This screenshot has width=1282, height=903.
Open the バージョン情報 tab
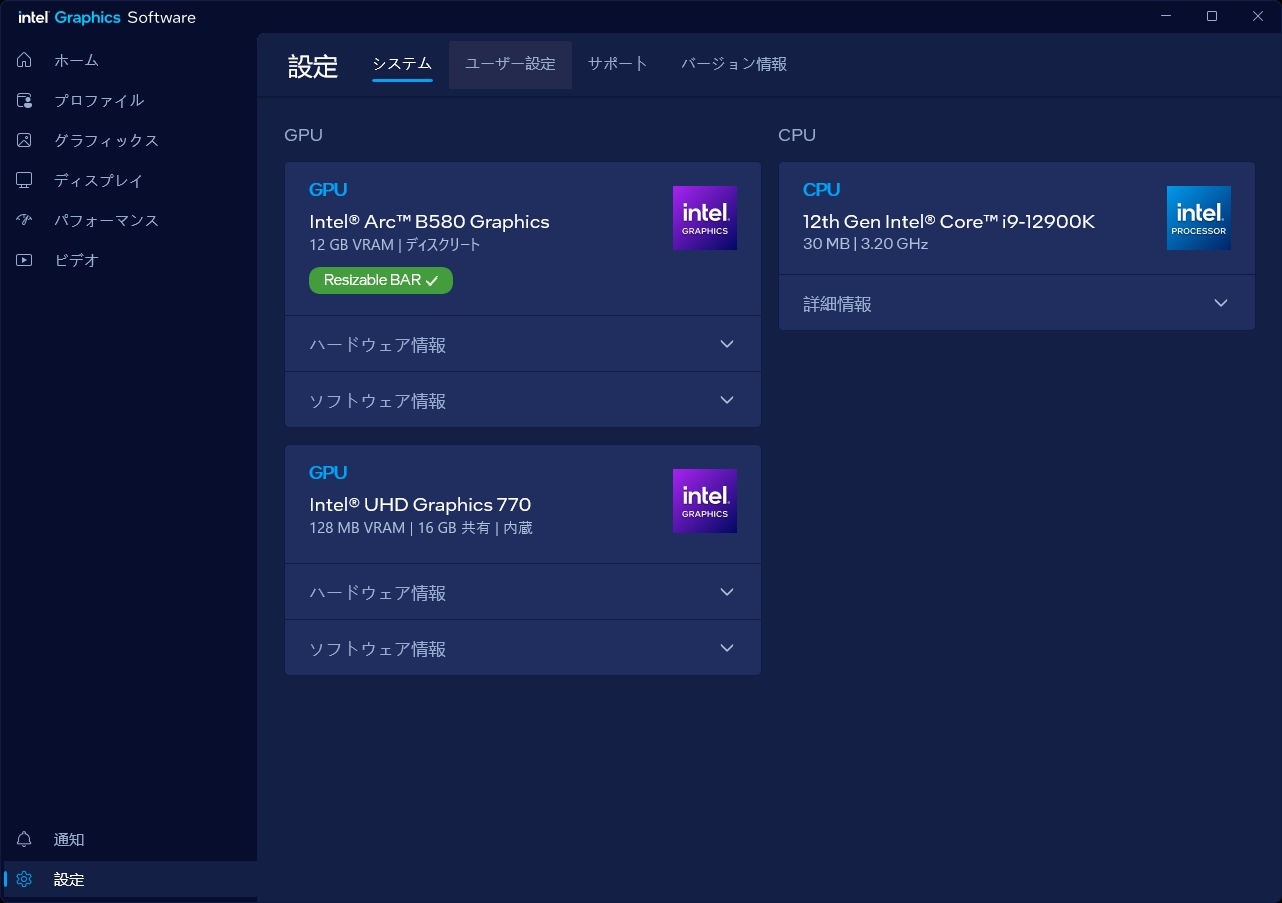coord(734,64)
